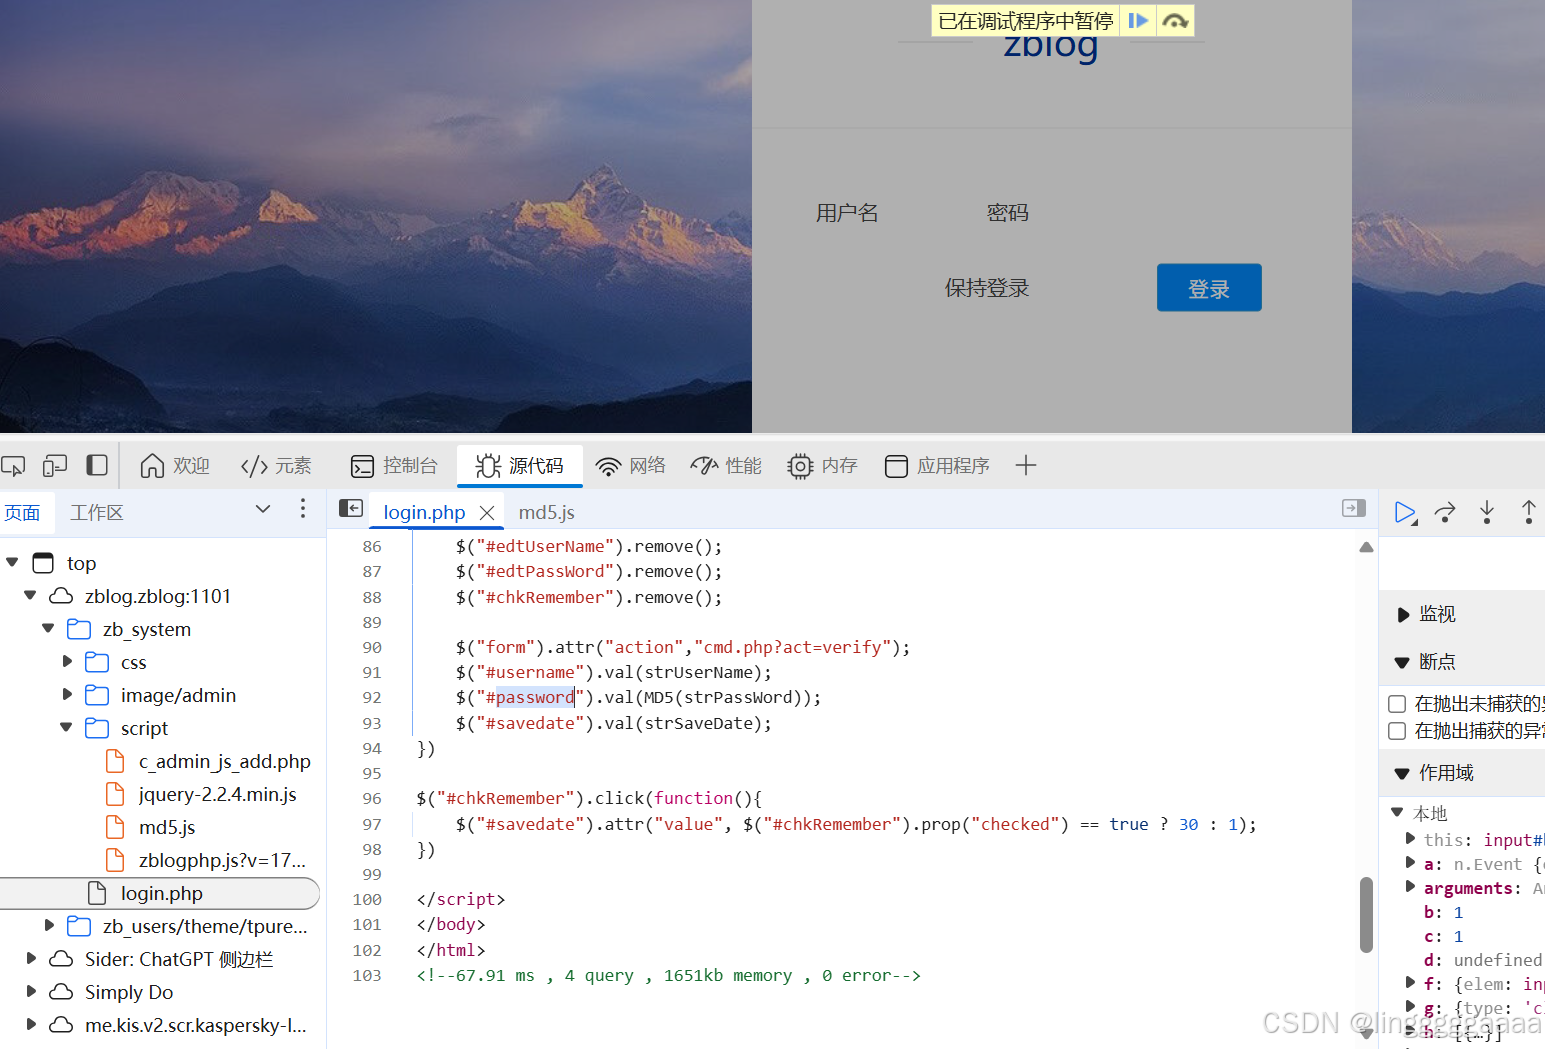Collapse the top frame tree node
Image resolution: width=1545 pixels, height=1049 pixels.
(x=12, y=563)
